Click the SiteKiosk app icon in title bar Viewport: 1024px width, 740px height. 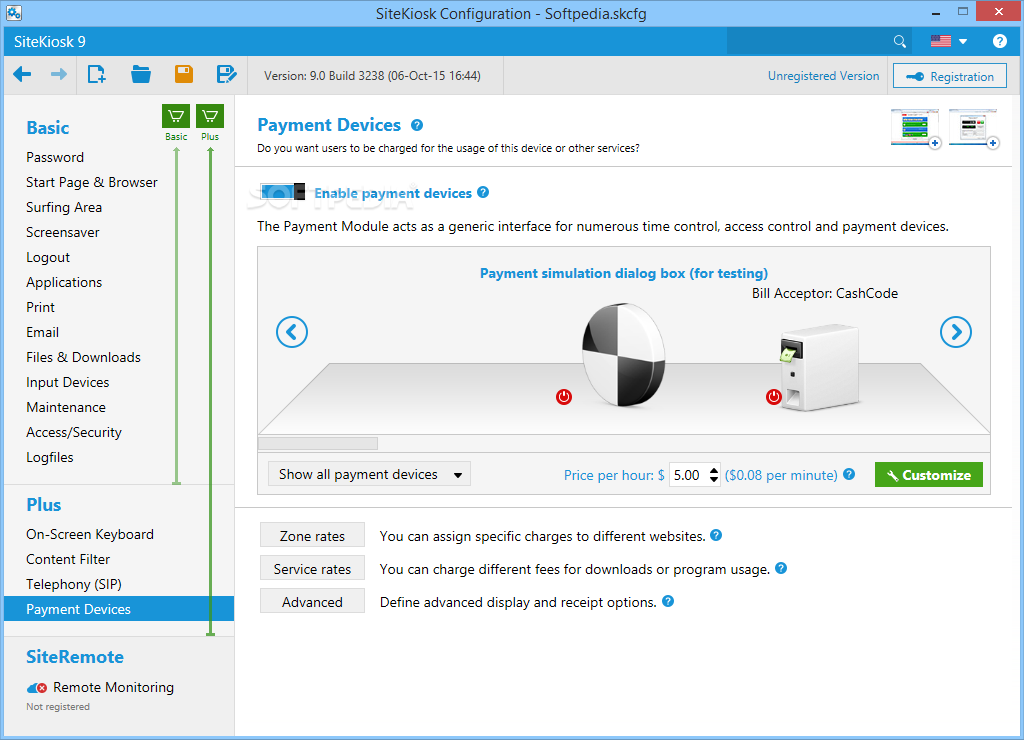click(14, 12)
